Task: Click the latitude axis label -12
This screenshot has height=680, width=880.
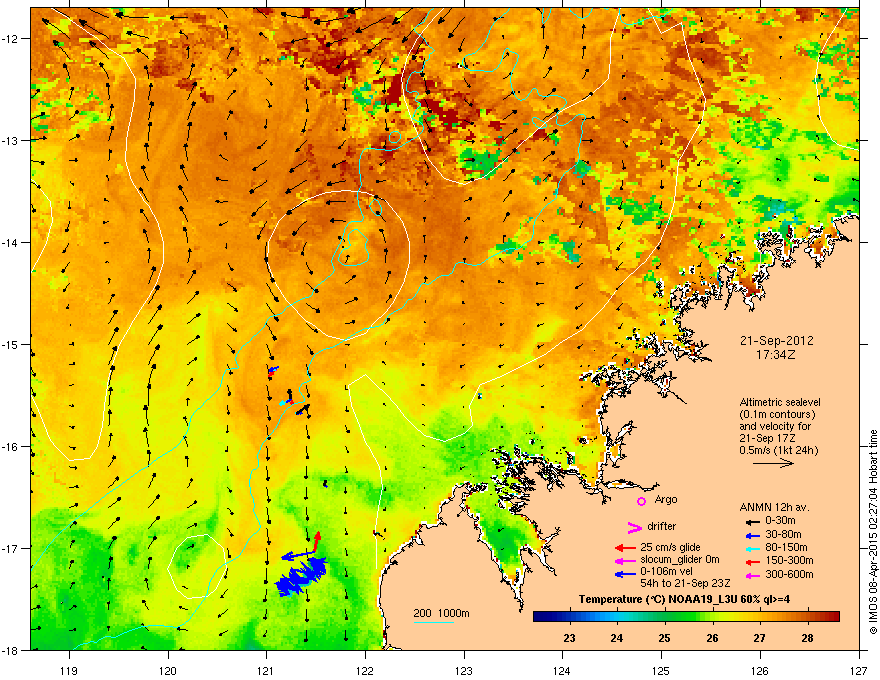Action: [x=10, y=39]
